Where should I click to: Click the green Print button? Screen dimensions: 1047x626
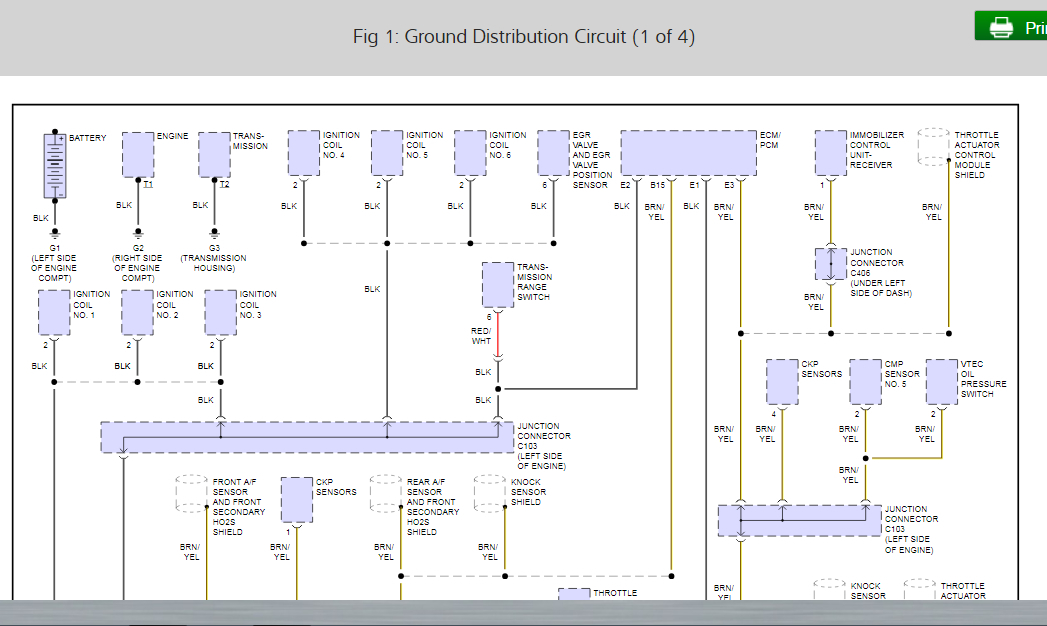tap(1011, 27)
